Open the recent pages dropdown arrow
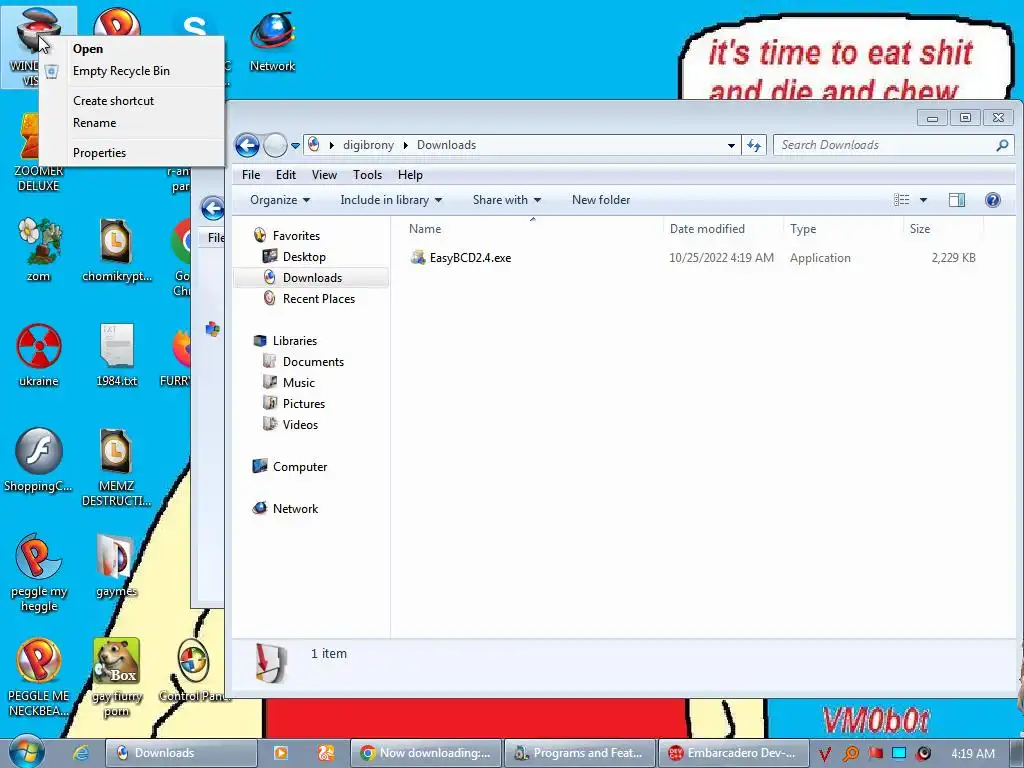Image resolution: width=1024 pixels, height=768 pixels. click(x=295, y=145)
